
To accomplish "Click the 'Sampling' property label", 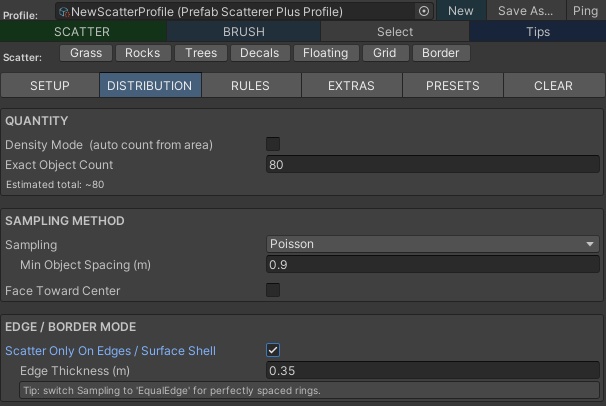I will pos(31,245).
